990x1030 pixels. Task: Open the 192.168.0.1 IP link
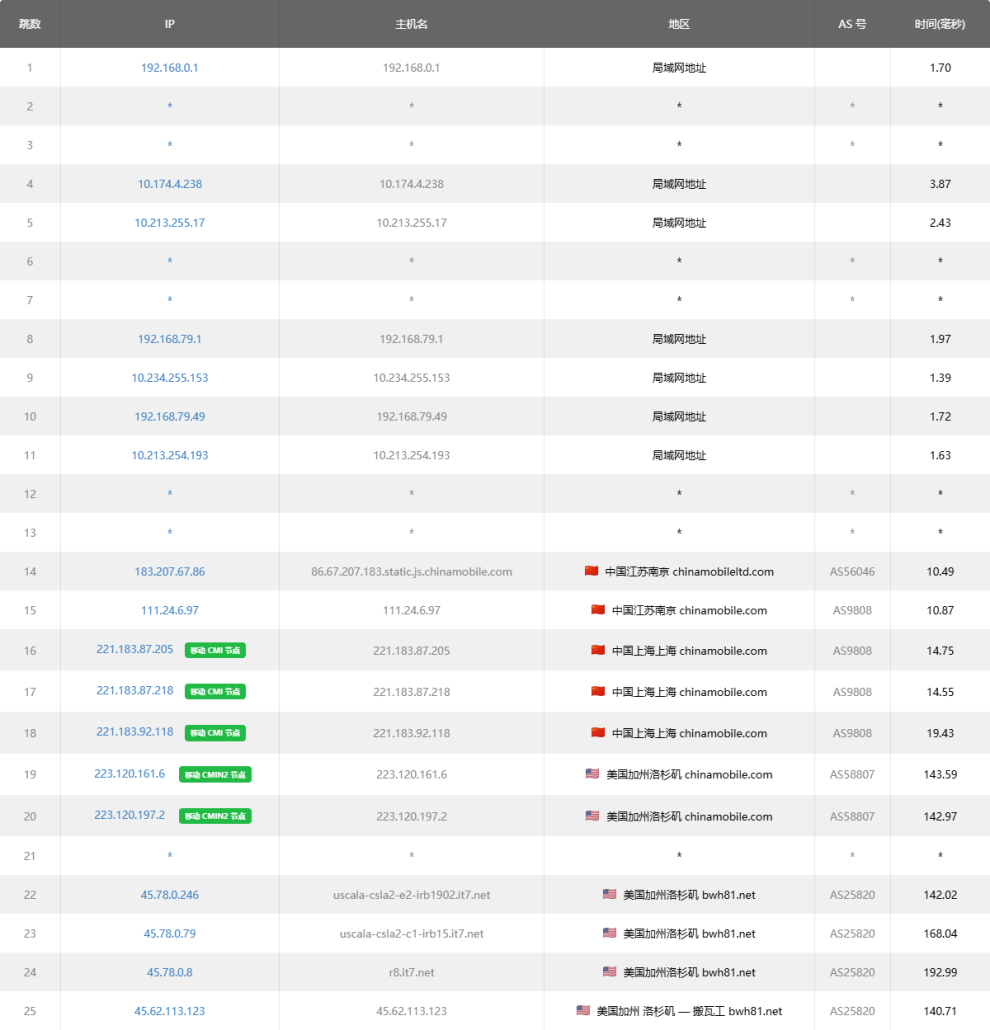[170, 68]
